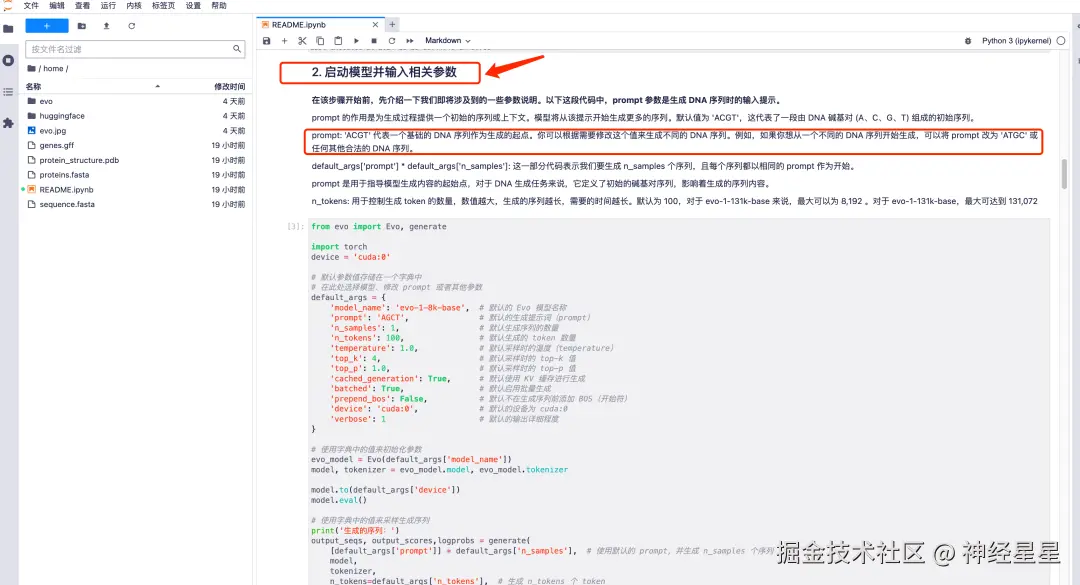Select the evo.jpg file
Screen dimensions: 1080x585
(x=136, y=131)
